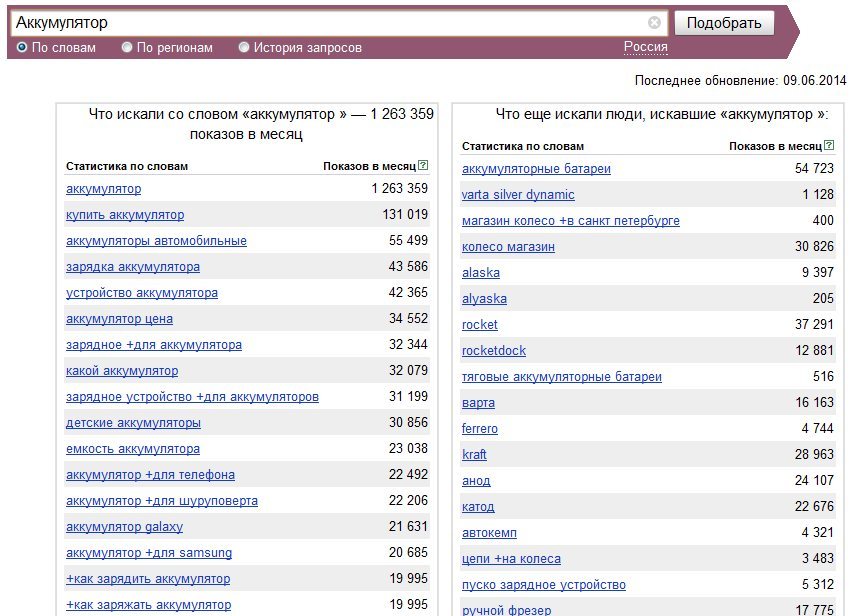Open the 'цепи +на колеса' link
This screenshot has width=861, height=616.
pos(511,558)
